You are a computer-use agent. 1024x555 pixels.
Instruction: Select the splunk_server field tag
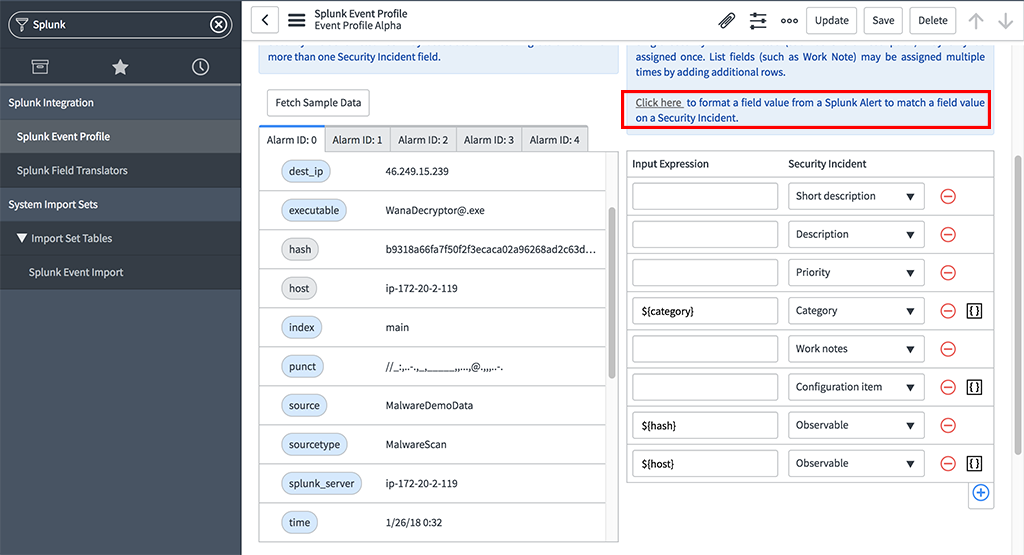tap(321, 483)
